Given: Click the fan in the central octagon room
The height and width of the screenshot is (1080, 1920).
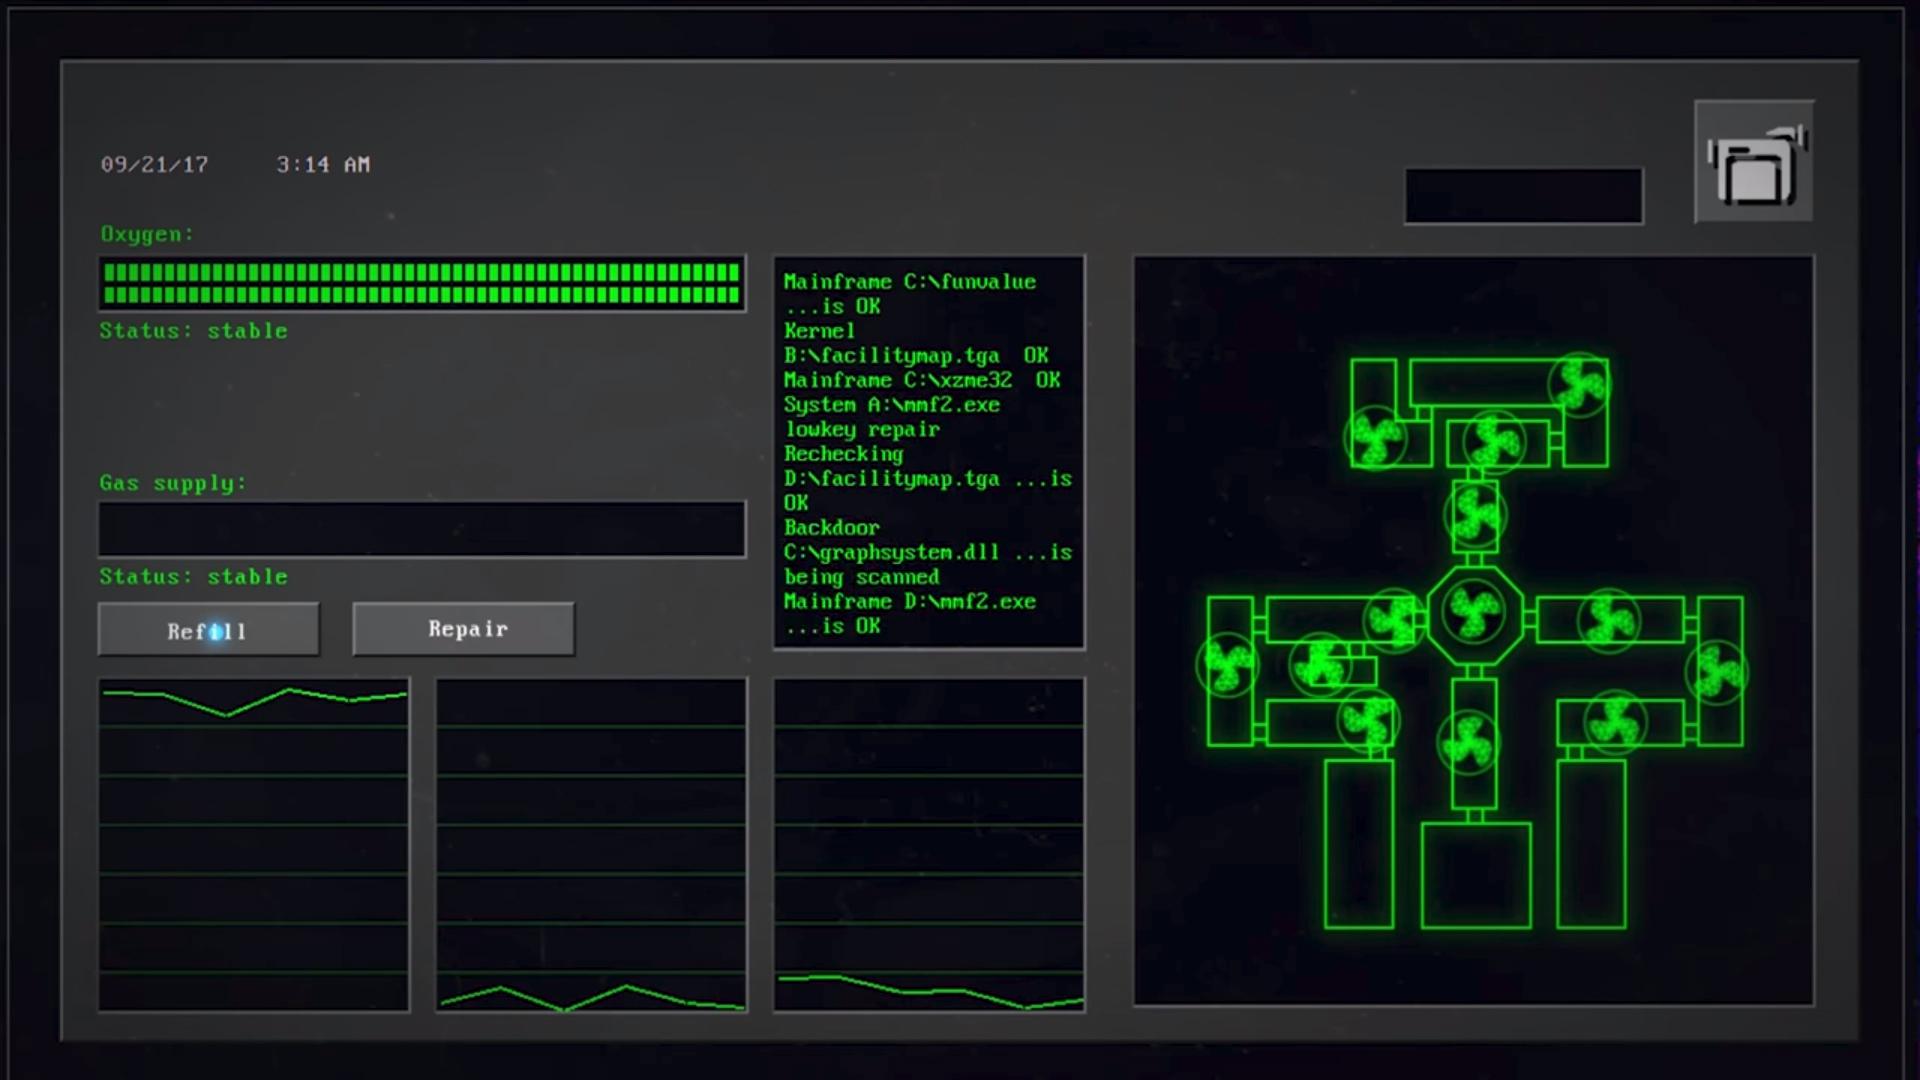Looking at the screenshot, I should click(1474, 611).
